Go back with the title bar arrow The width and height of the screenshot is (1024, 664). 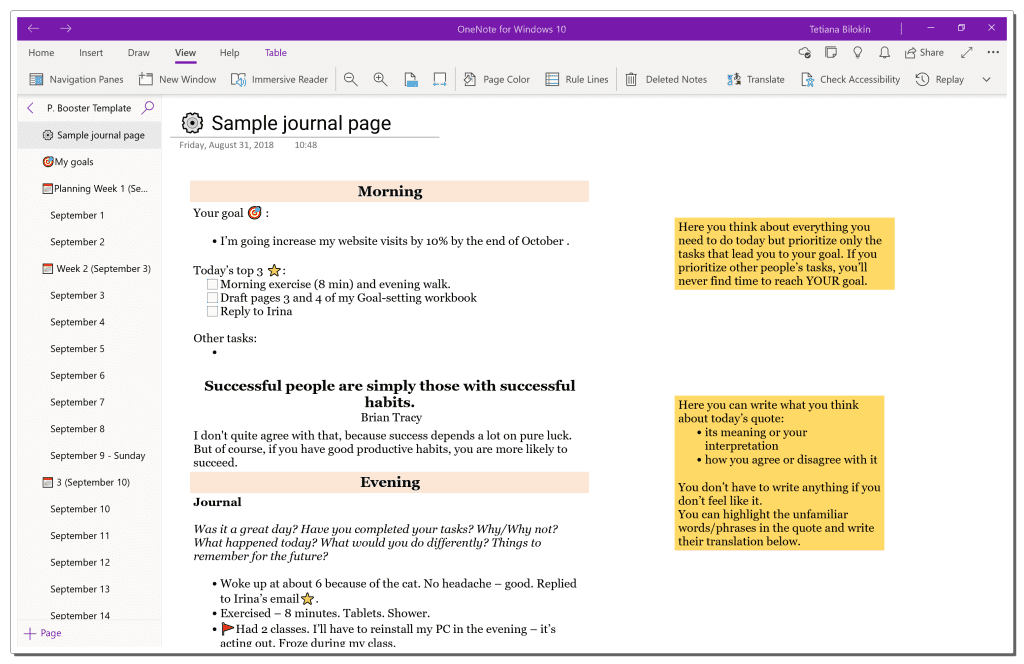click(x=33, y=28)
